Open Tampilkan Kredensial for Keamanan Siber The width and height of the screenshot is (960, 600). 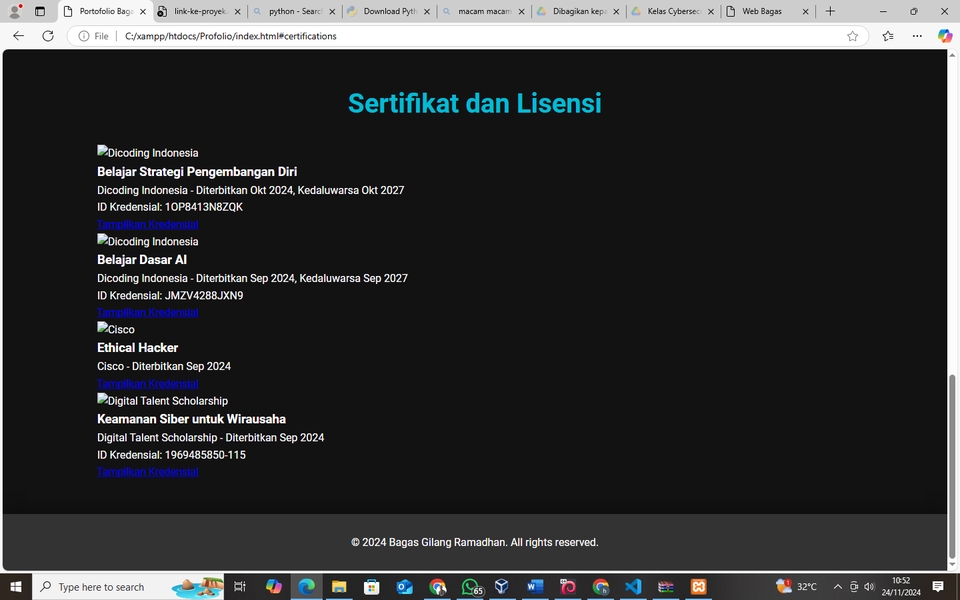coord(148,471)
